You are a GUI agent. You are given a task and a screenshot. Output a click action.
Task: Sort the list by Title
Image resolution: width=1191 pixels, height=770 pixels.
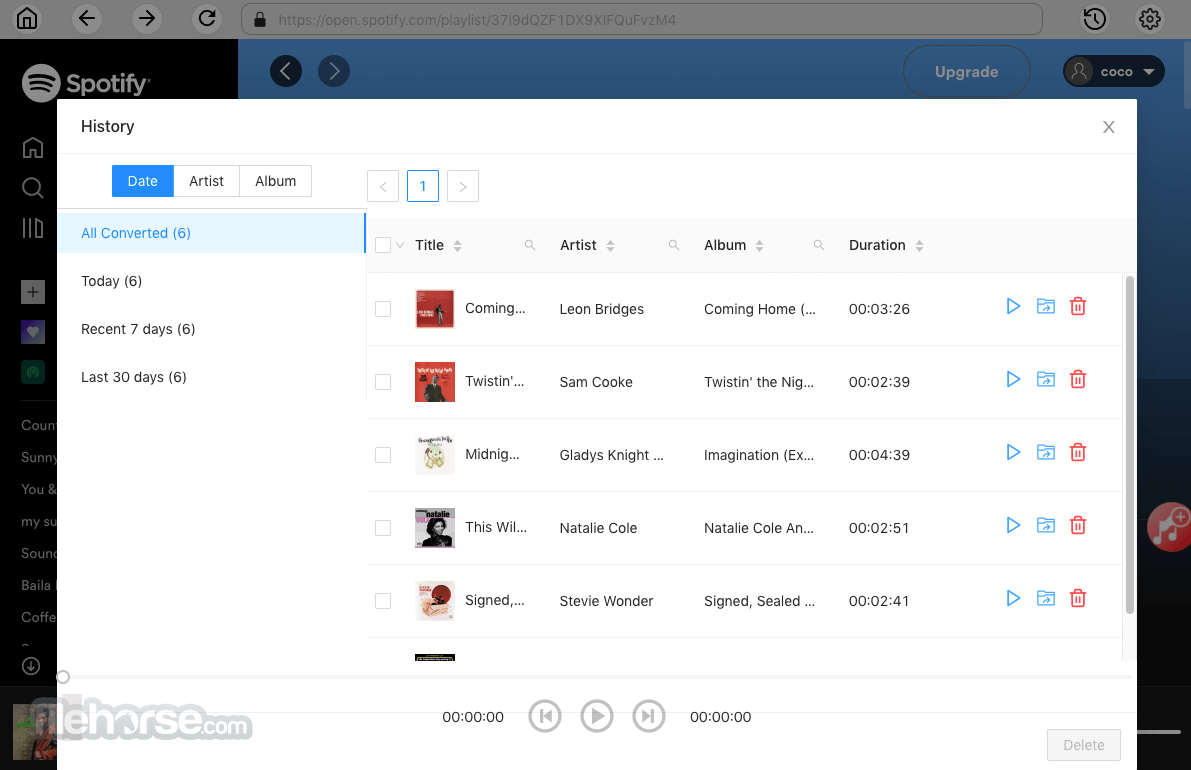click(x=457, y=245)
